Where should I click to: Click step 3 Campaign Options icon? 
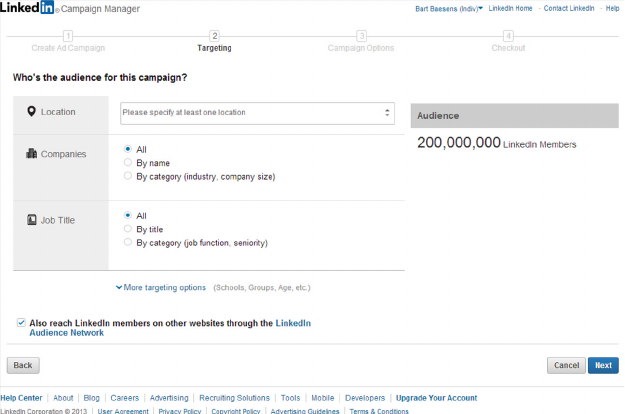coord(361,36)
